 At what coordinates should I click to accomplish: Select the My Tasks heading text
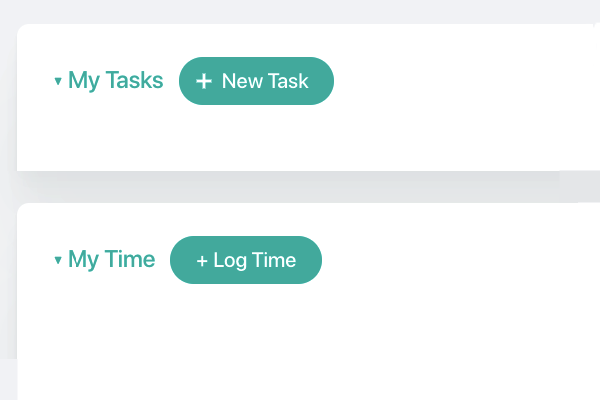[x=116, y=81]
